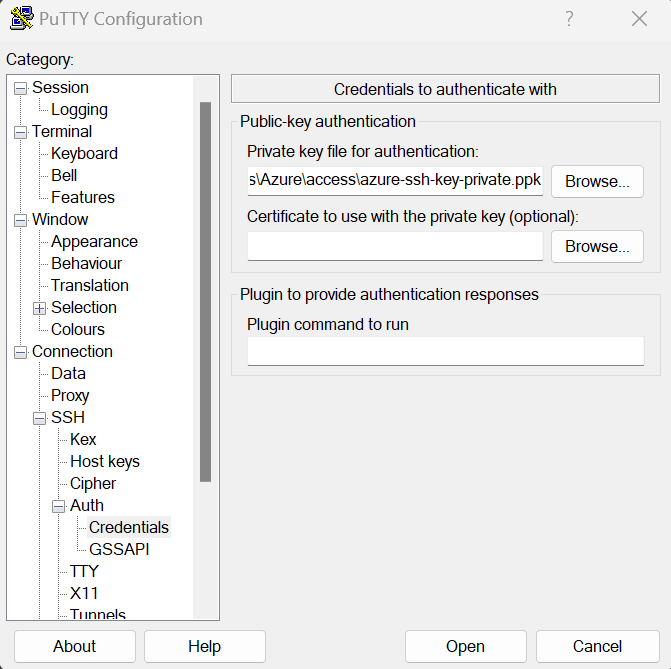Image resolution: width=671 pixels, height=669 pixels.
Task: Collapse the Auth tree node
Action: 59,506
